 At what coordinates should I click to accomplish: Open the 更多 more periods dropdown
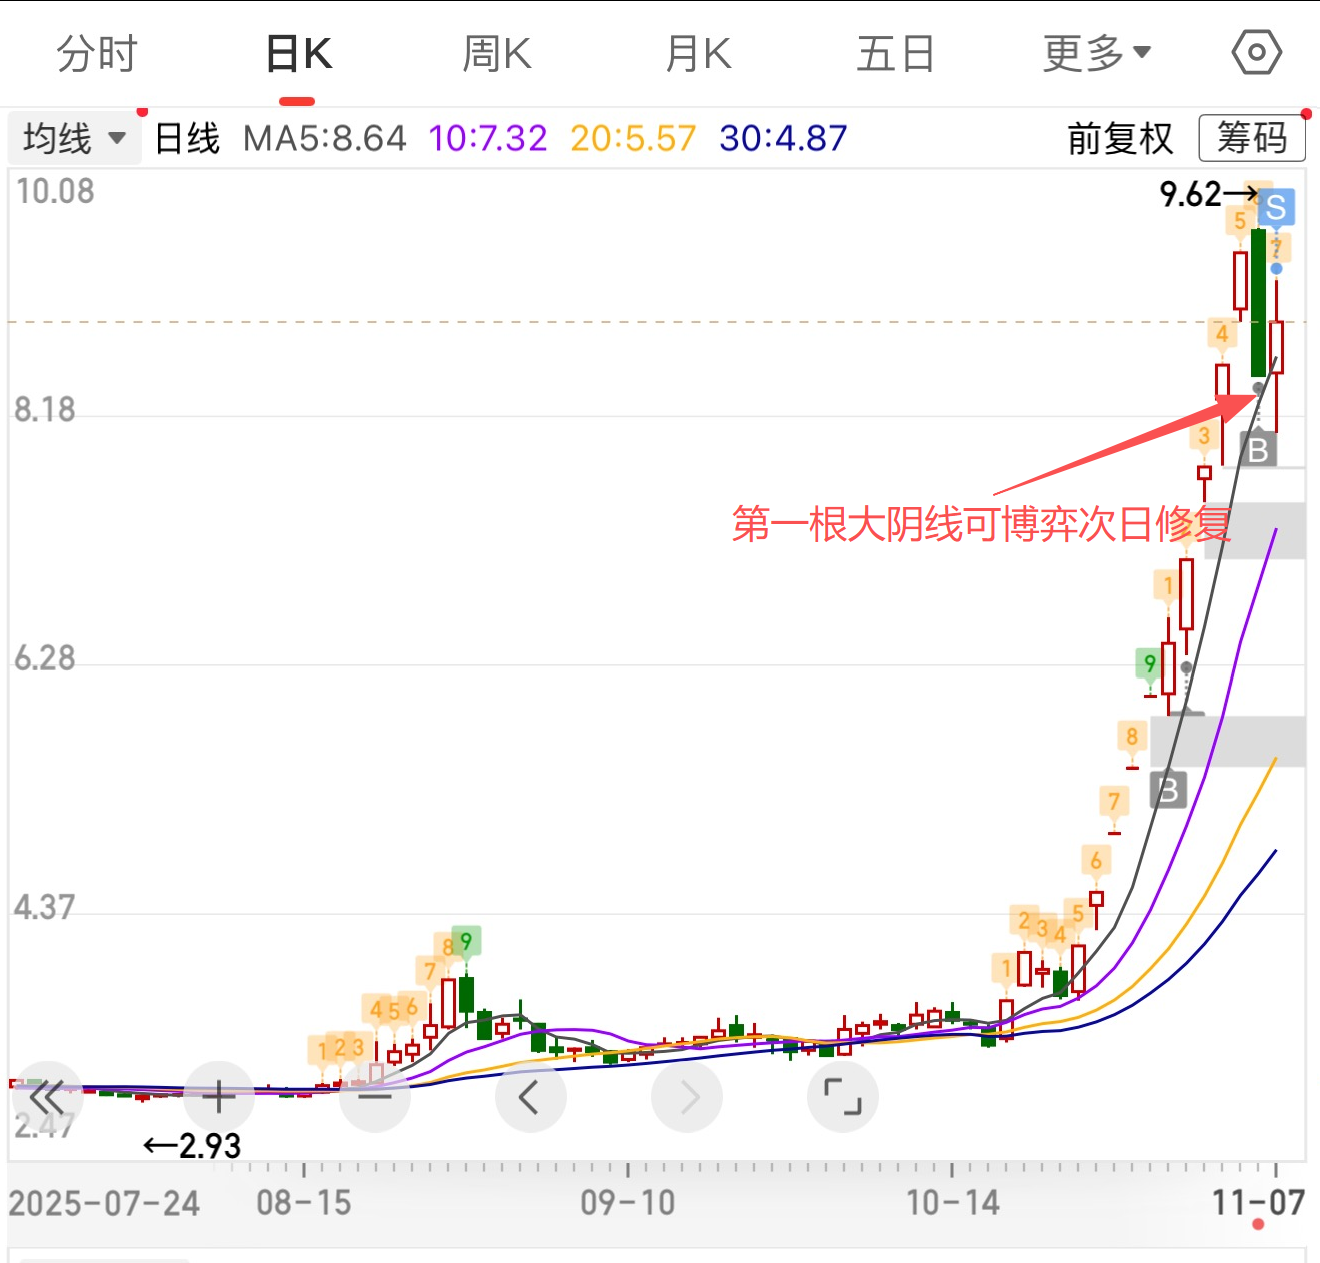(x=1096, y=53)
